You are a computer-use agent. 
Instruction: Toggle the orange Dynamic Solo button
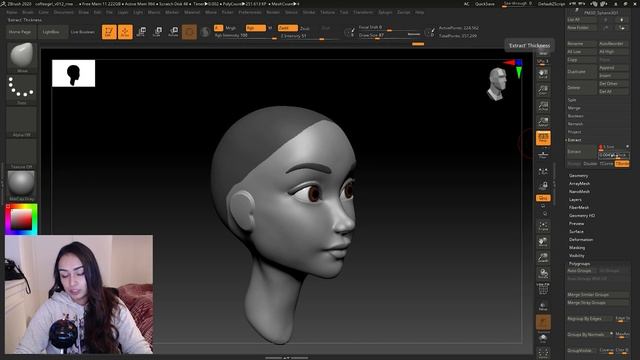coord(543,322)
